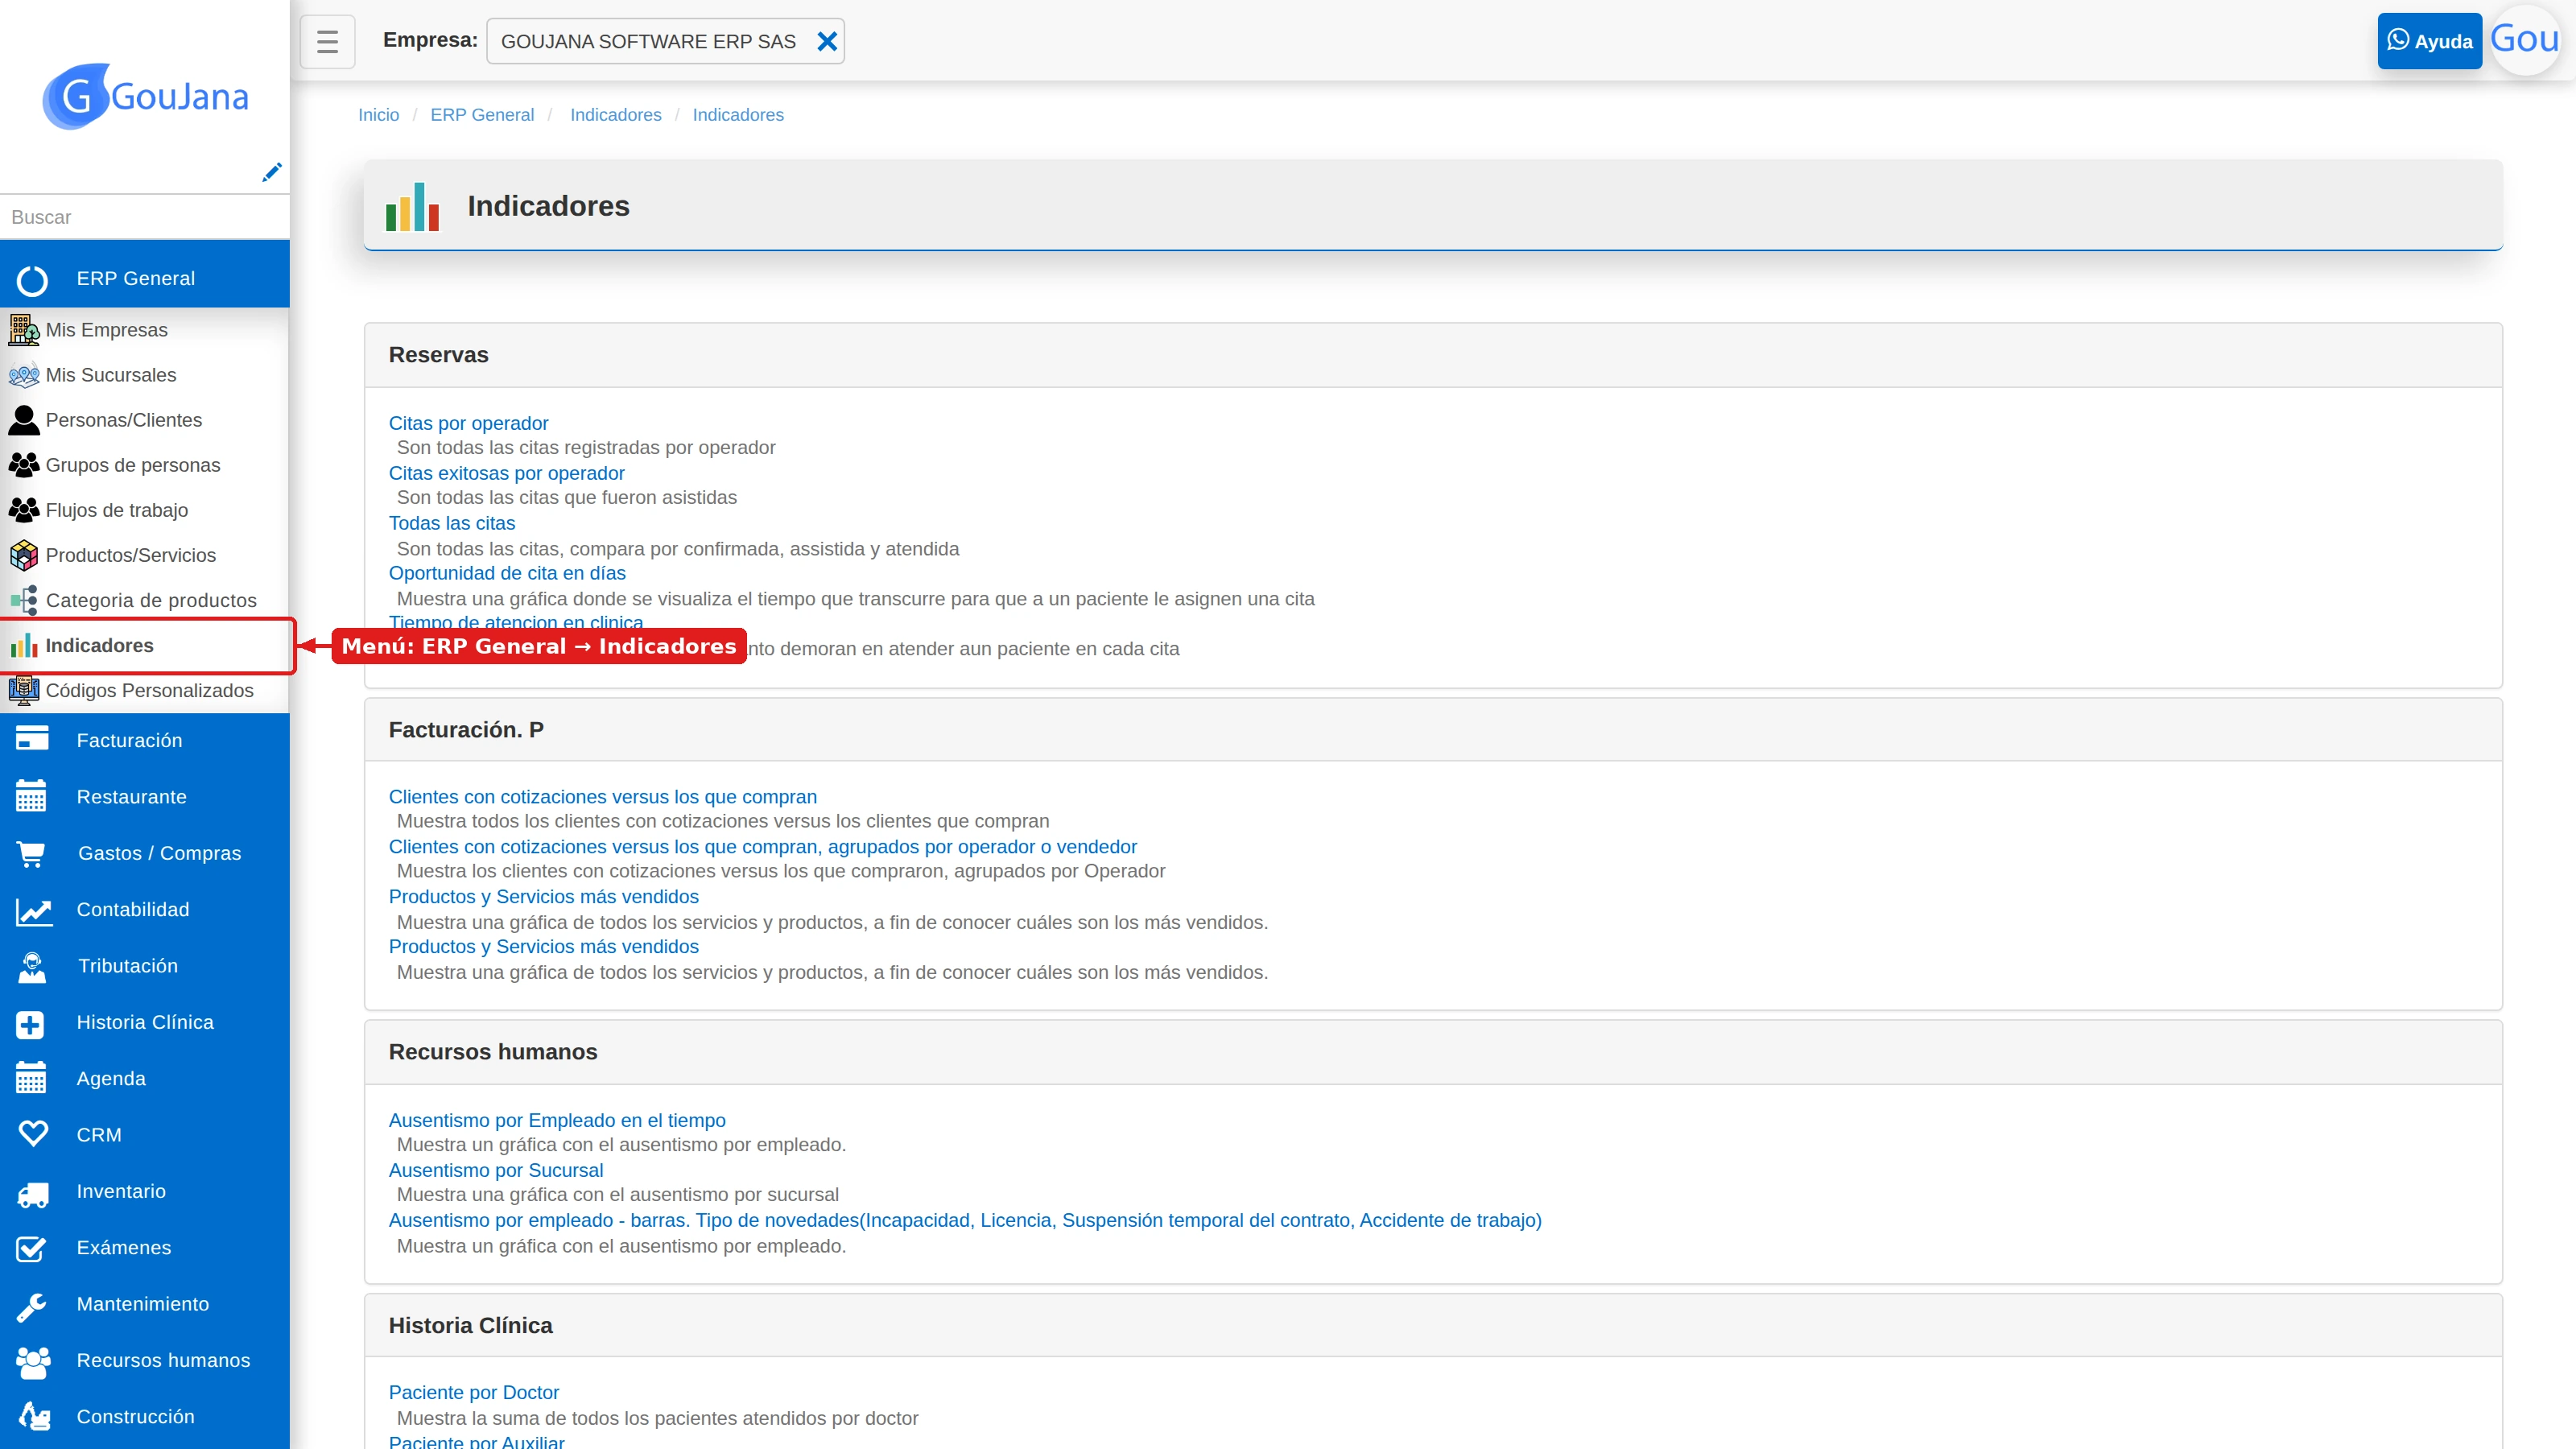Open the Citas por operador indicator link
The width and height of the screenshot is (2576, 1449).
[x=468, y=423]
